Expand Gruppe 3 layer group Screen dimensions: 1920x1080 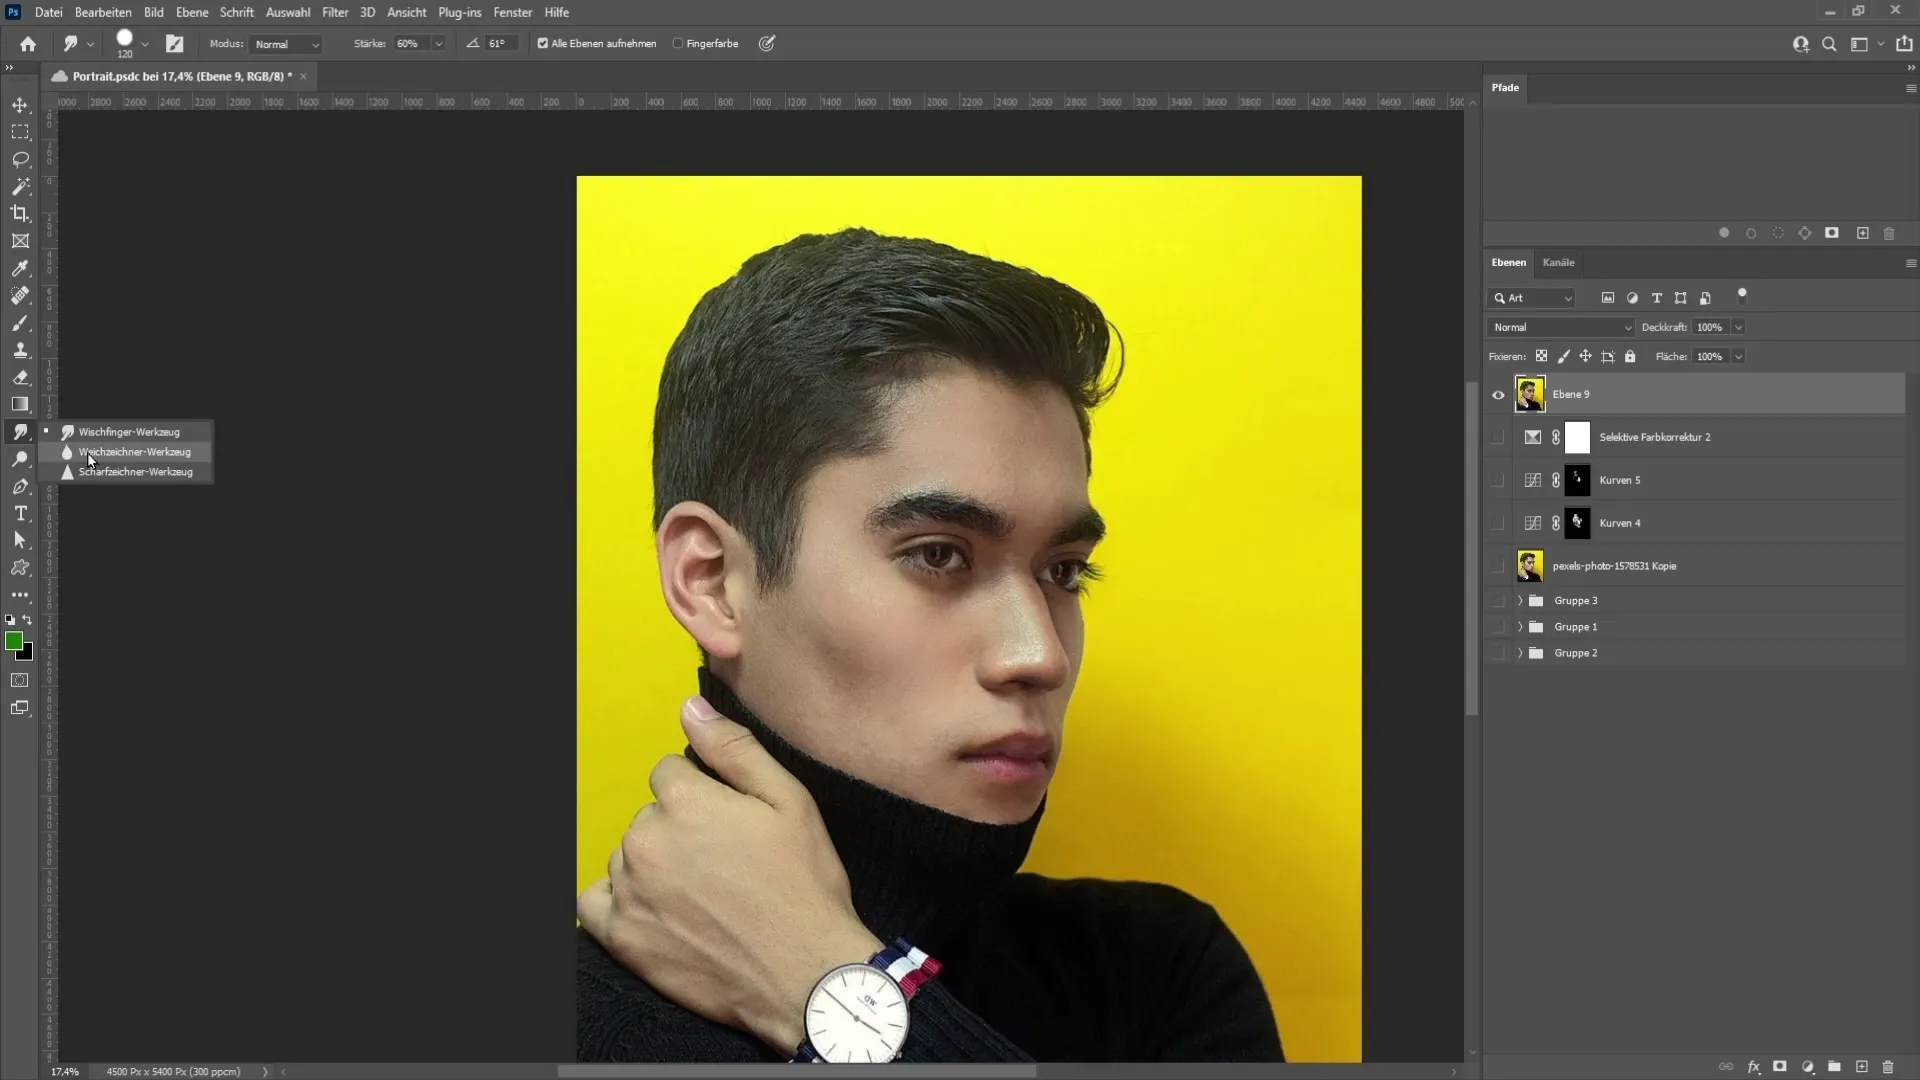click(1520, 600)
